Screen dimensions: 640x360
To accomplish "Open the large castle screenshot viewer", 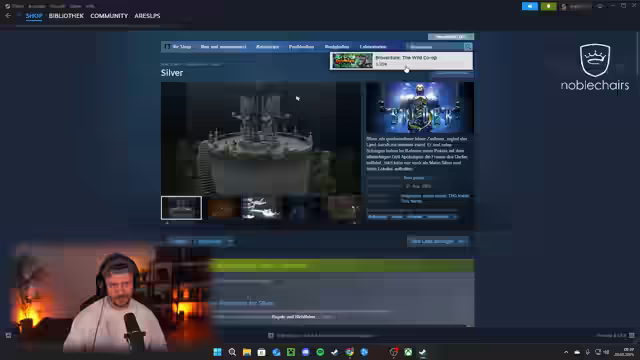I will coord(260,138).
